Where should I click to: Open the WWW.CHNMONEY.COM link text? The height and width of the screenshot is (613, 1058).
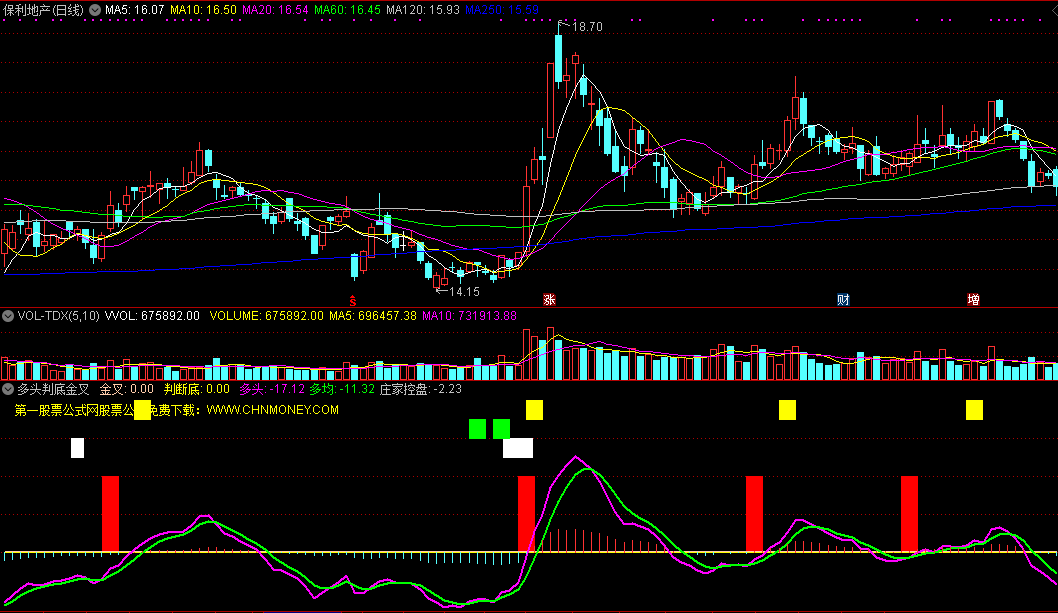coord(273,410)
